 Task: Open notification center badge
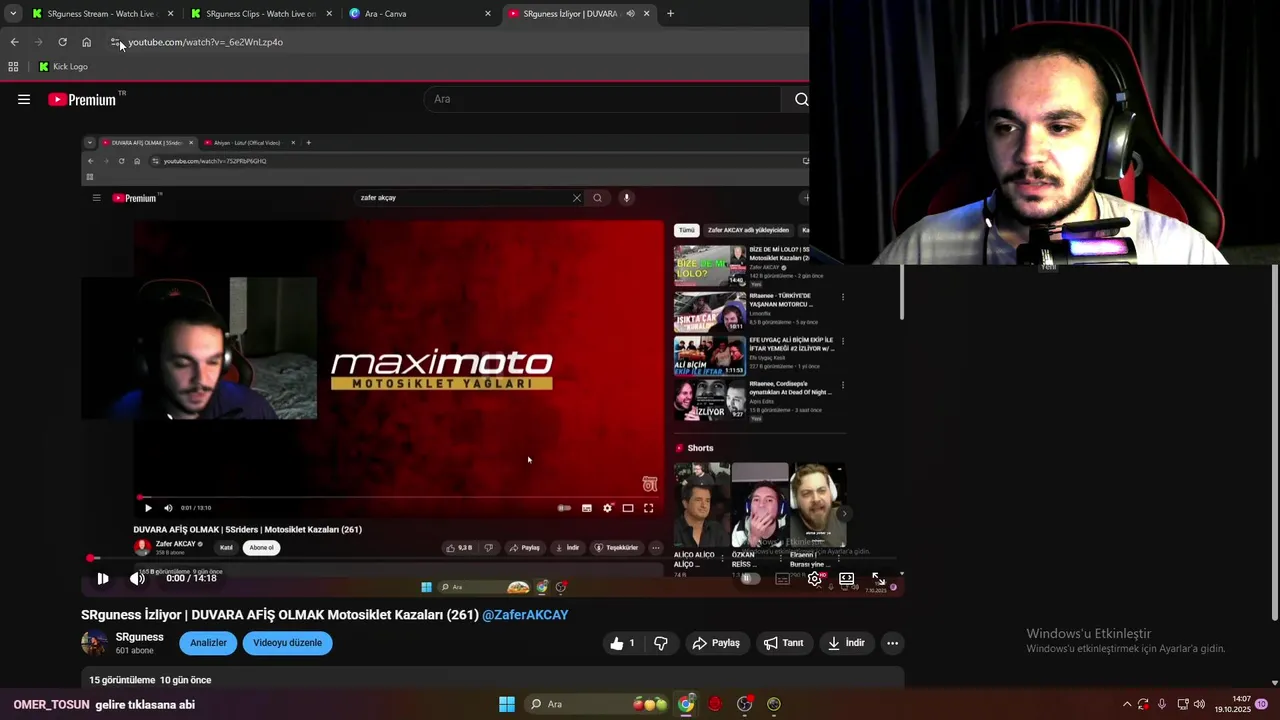(x=1262, y=704)
